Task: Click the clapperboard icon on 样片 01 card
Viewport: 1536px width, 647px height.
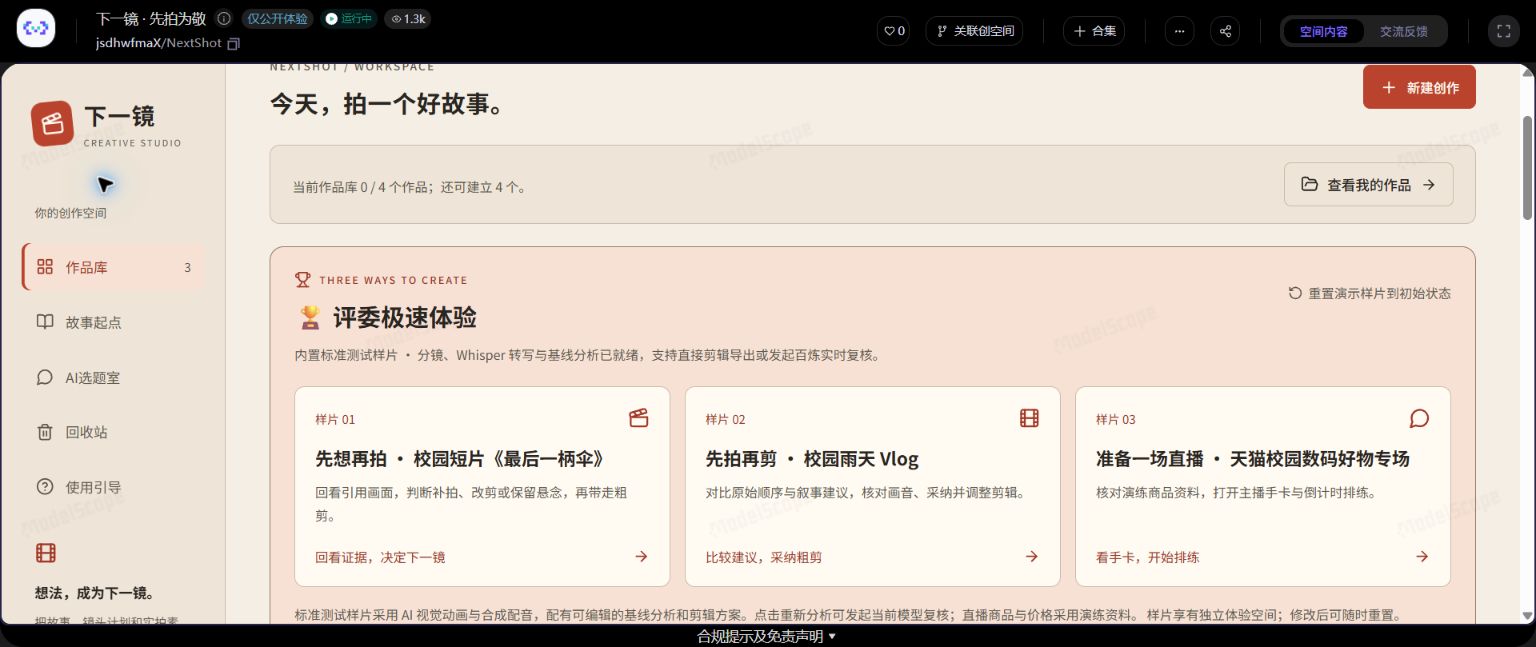Action: tap(639, 418)
